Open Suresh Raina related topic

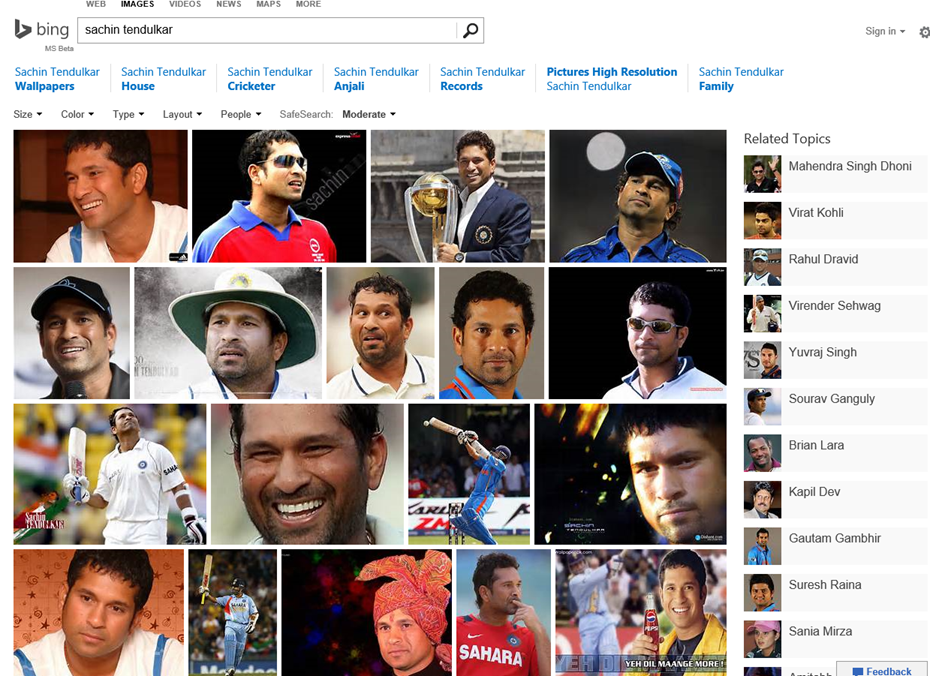tap(835, 593)
